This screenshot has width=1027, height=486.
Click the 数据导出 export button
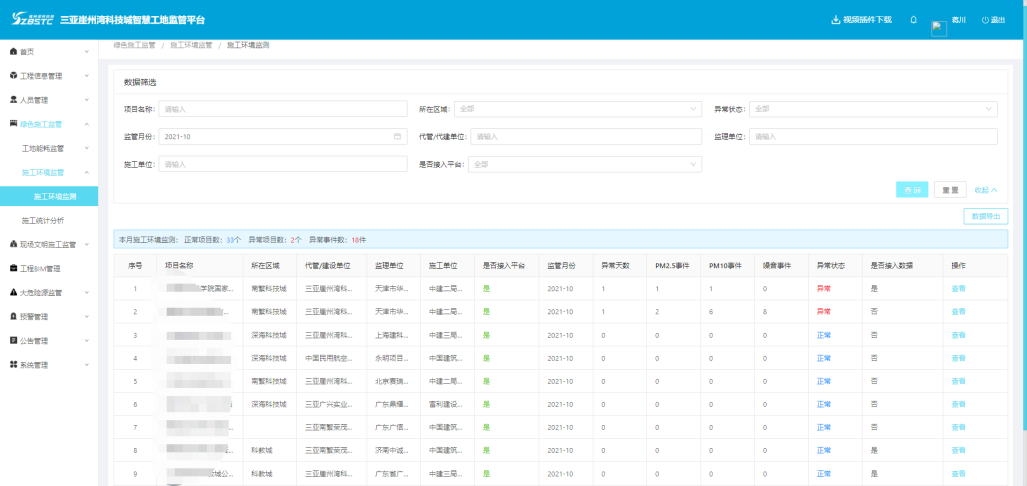coord(985,216)
